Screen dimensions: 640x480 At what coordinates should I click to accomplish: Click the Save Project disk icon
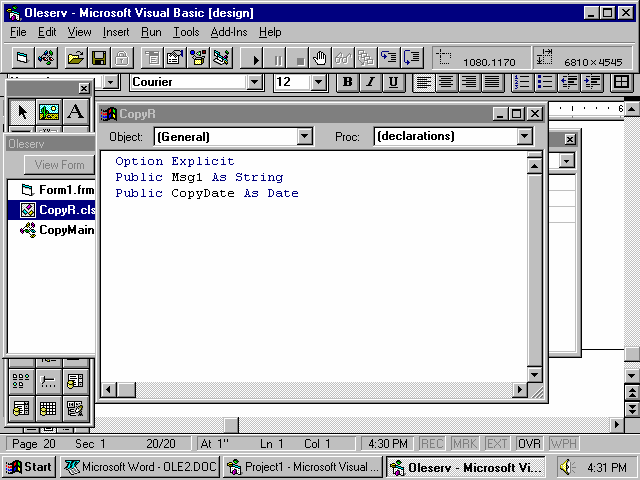tap(99, 58)
